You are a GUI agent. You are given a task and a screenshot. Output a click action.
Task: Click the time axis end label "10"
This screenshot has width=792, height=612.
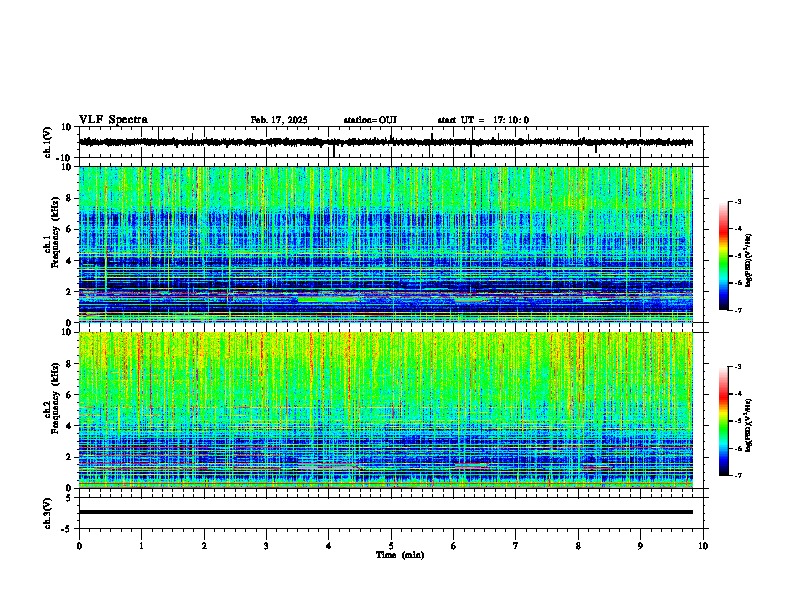tap(703, 546)
